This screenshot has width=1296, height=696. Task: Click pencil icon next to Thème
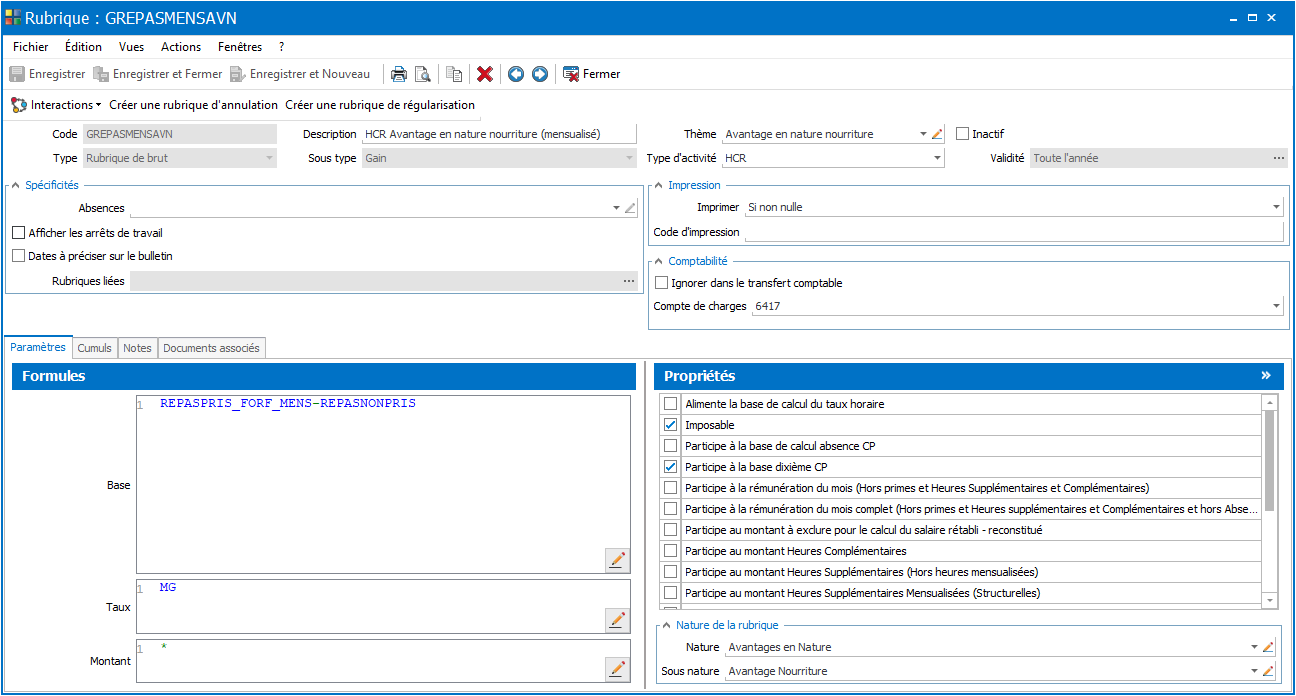point(937,134)
